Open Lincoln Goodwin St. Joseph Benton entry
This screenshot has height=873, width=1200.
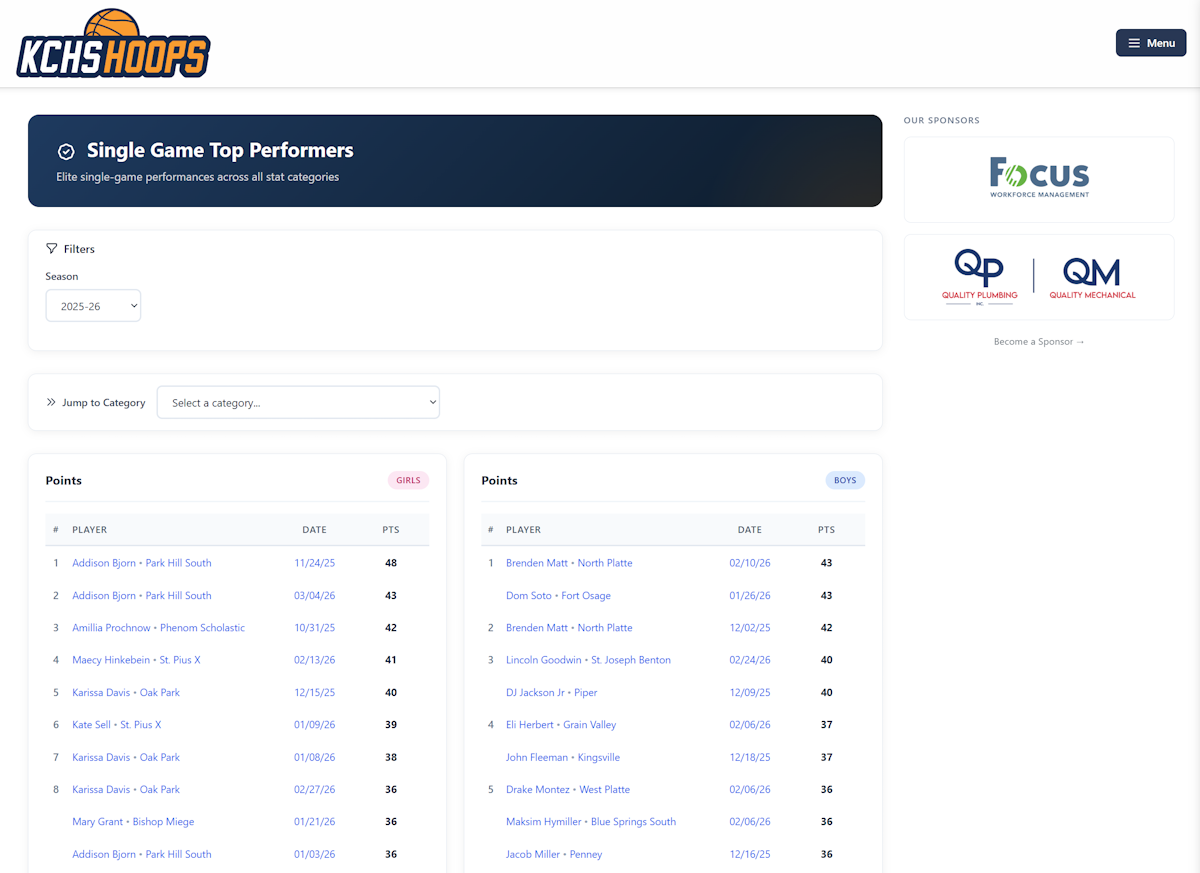(x=588, y=660)
